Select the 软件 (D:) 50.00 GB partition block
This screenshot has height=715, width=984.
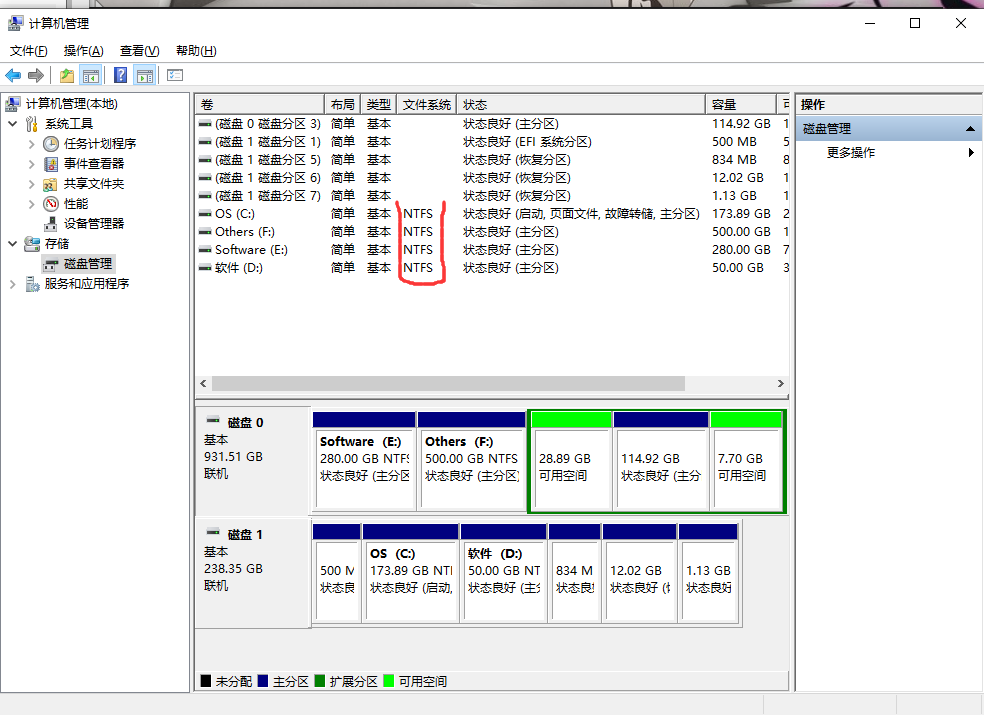pos(503,573)
